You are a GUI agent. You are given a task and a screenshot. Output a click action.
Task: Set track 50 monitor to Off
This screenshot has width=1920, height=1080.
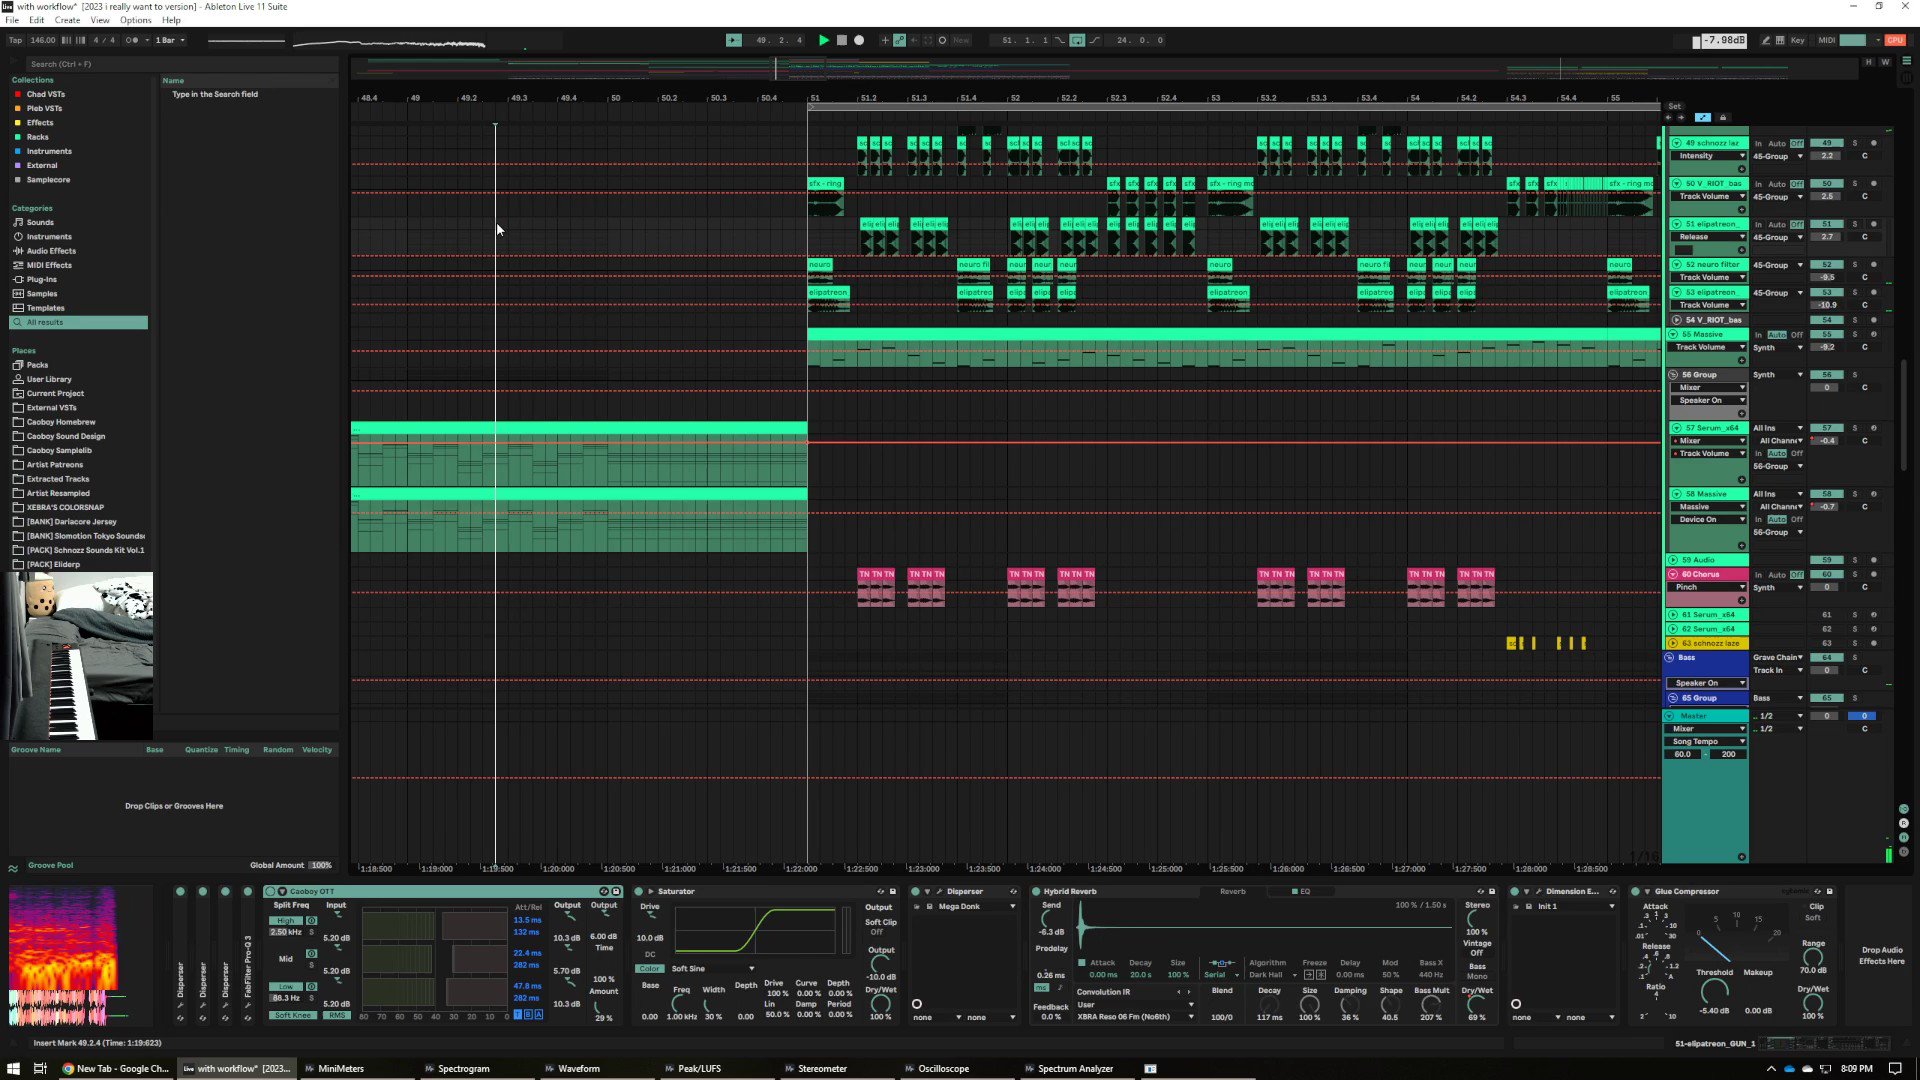(x=1797, y=184)
